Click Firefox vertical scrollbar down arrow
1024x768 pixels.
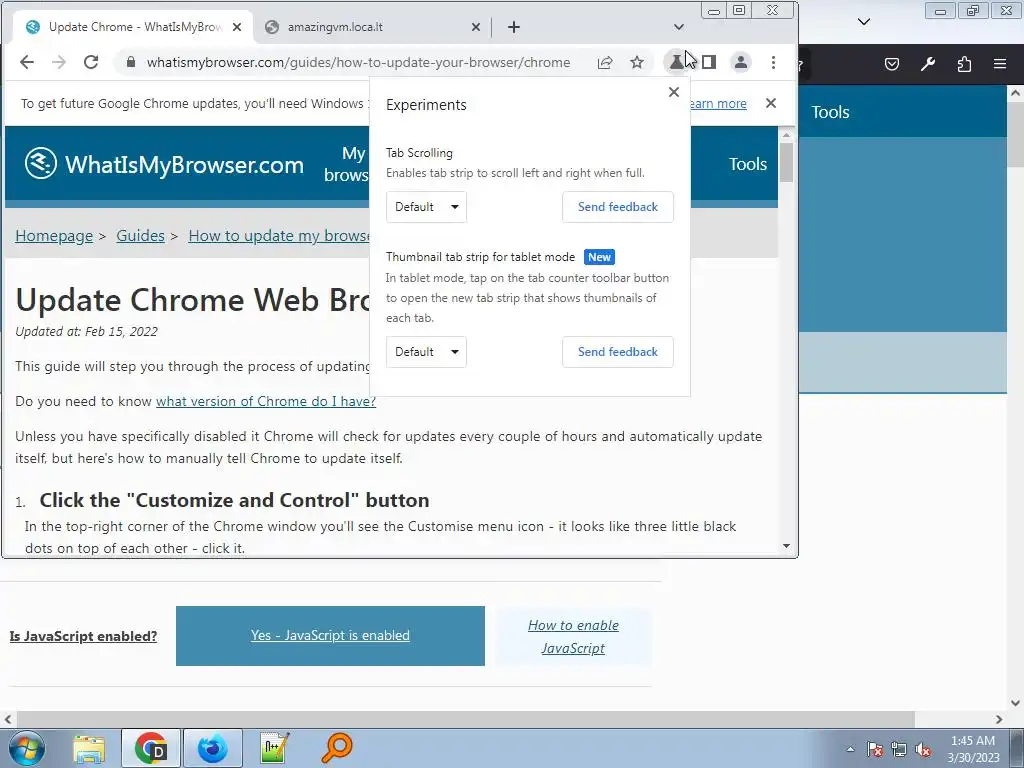(1016, 703)
